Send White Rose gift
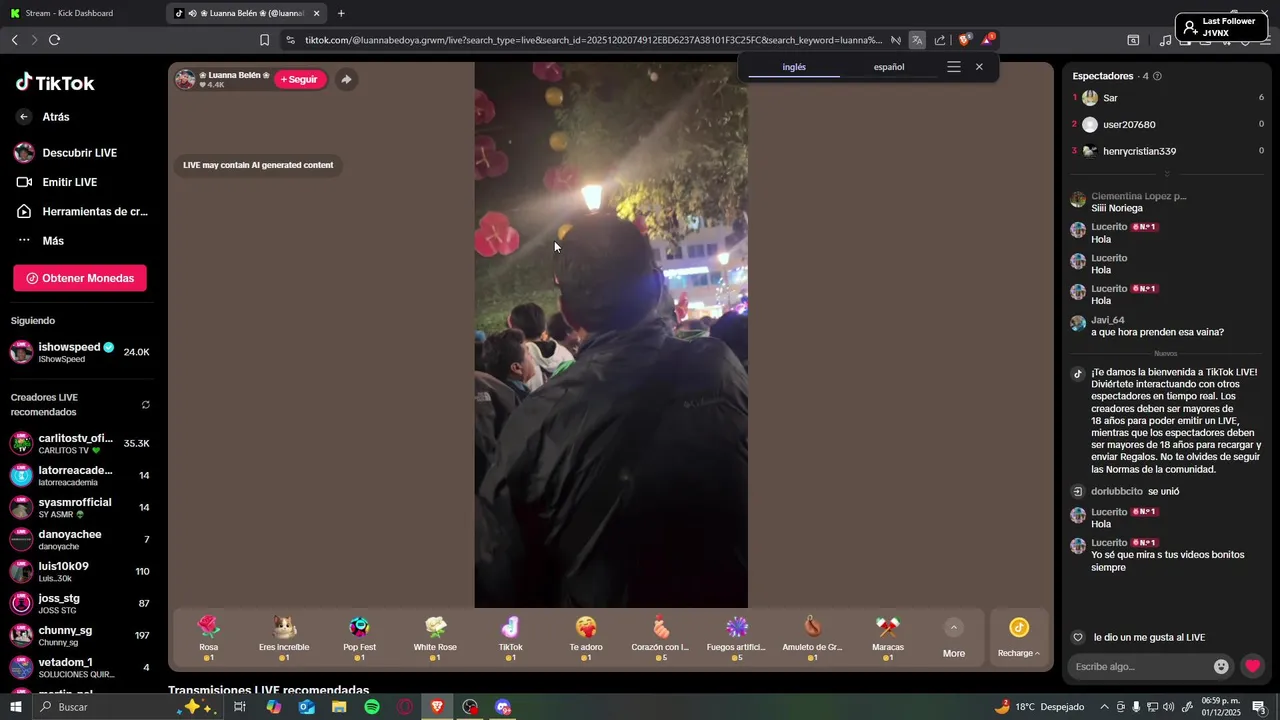The width and height of the screenshot is (1280, 720). pyautogui.click(x=435, y=638)
